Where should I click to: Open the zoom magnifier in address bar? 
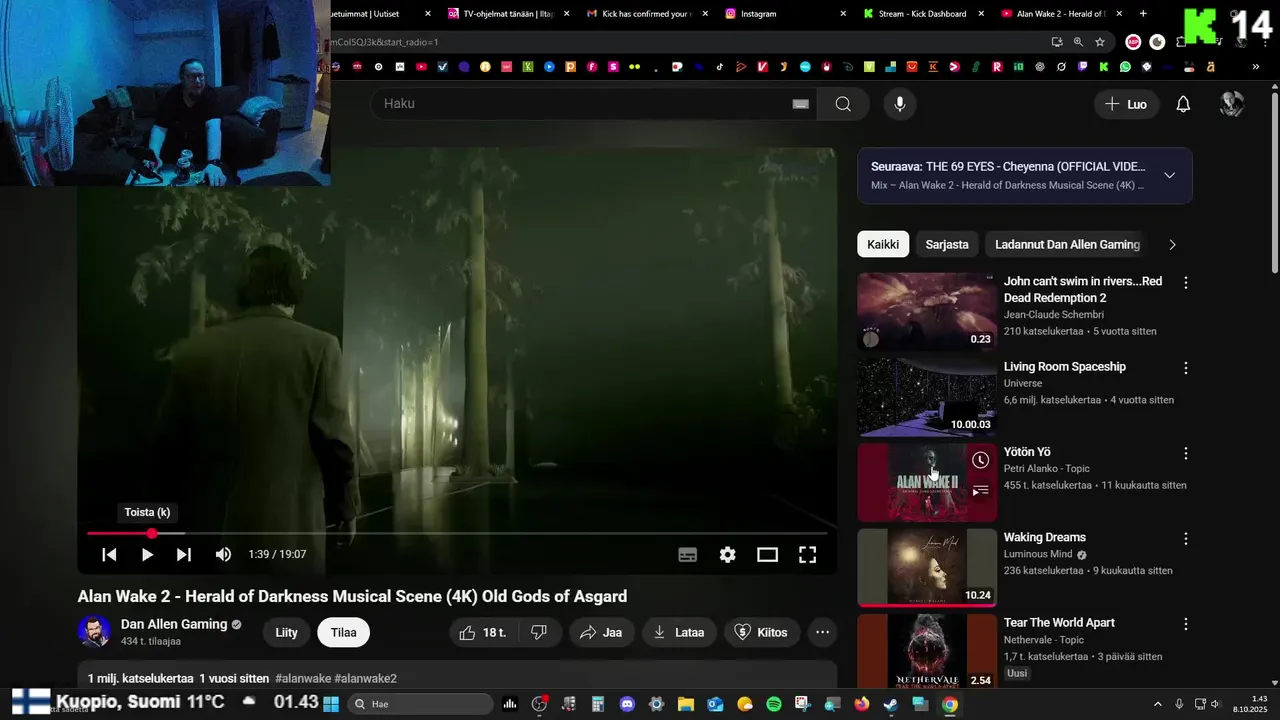point(1078,42)
